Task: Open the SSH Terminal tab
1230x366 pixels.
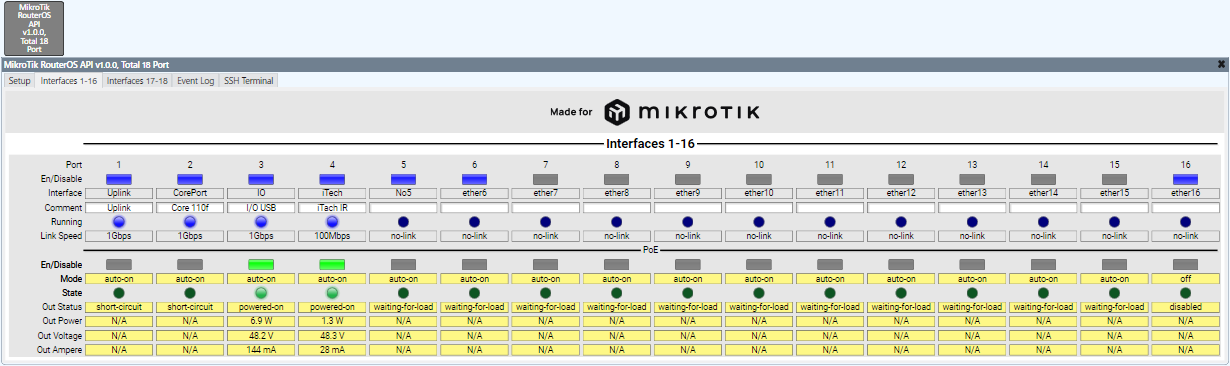Action: pos(249,81)
